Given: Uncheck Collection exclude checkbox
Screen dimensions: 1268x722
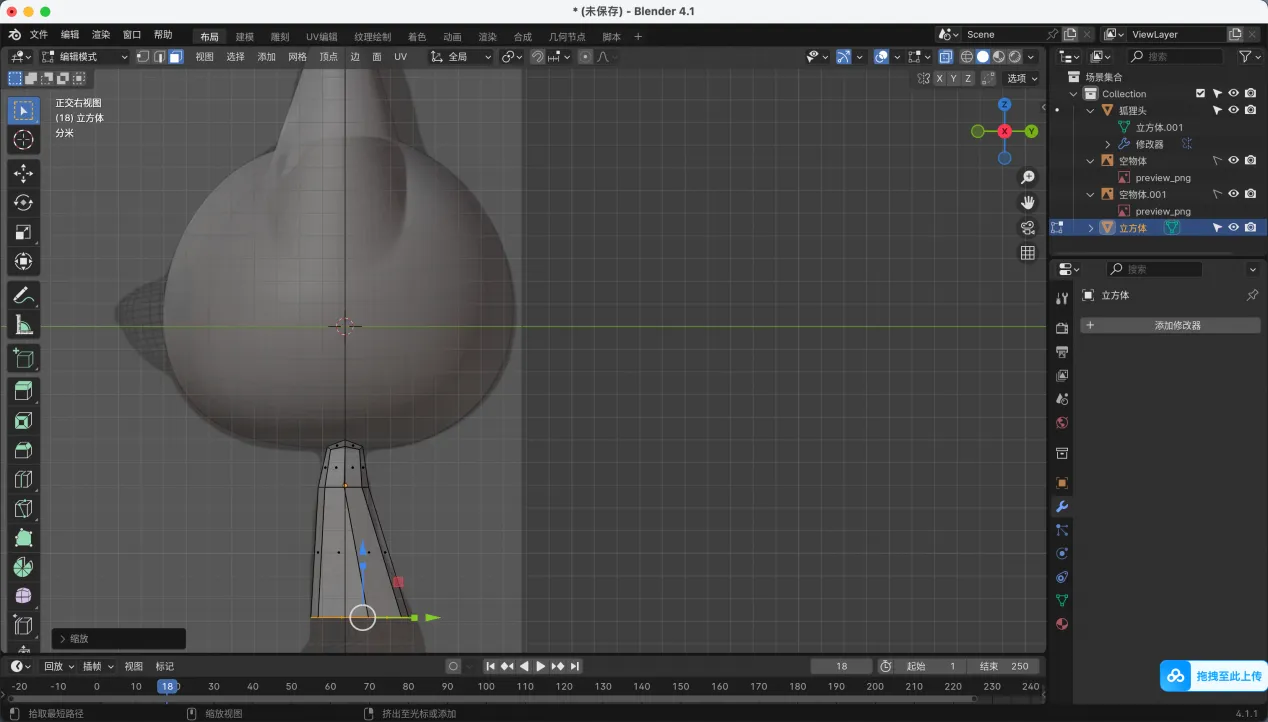Looking at the screenshot, I should coord(1200,93).
